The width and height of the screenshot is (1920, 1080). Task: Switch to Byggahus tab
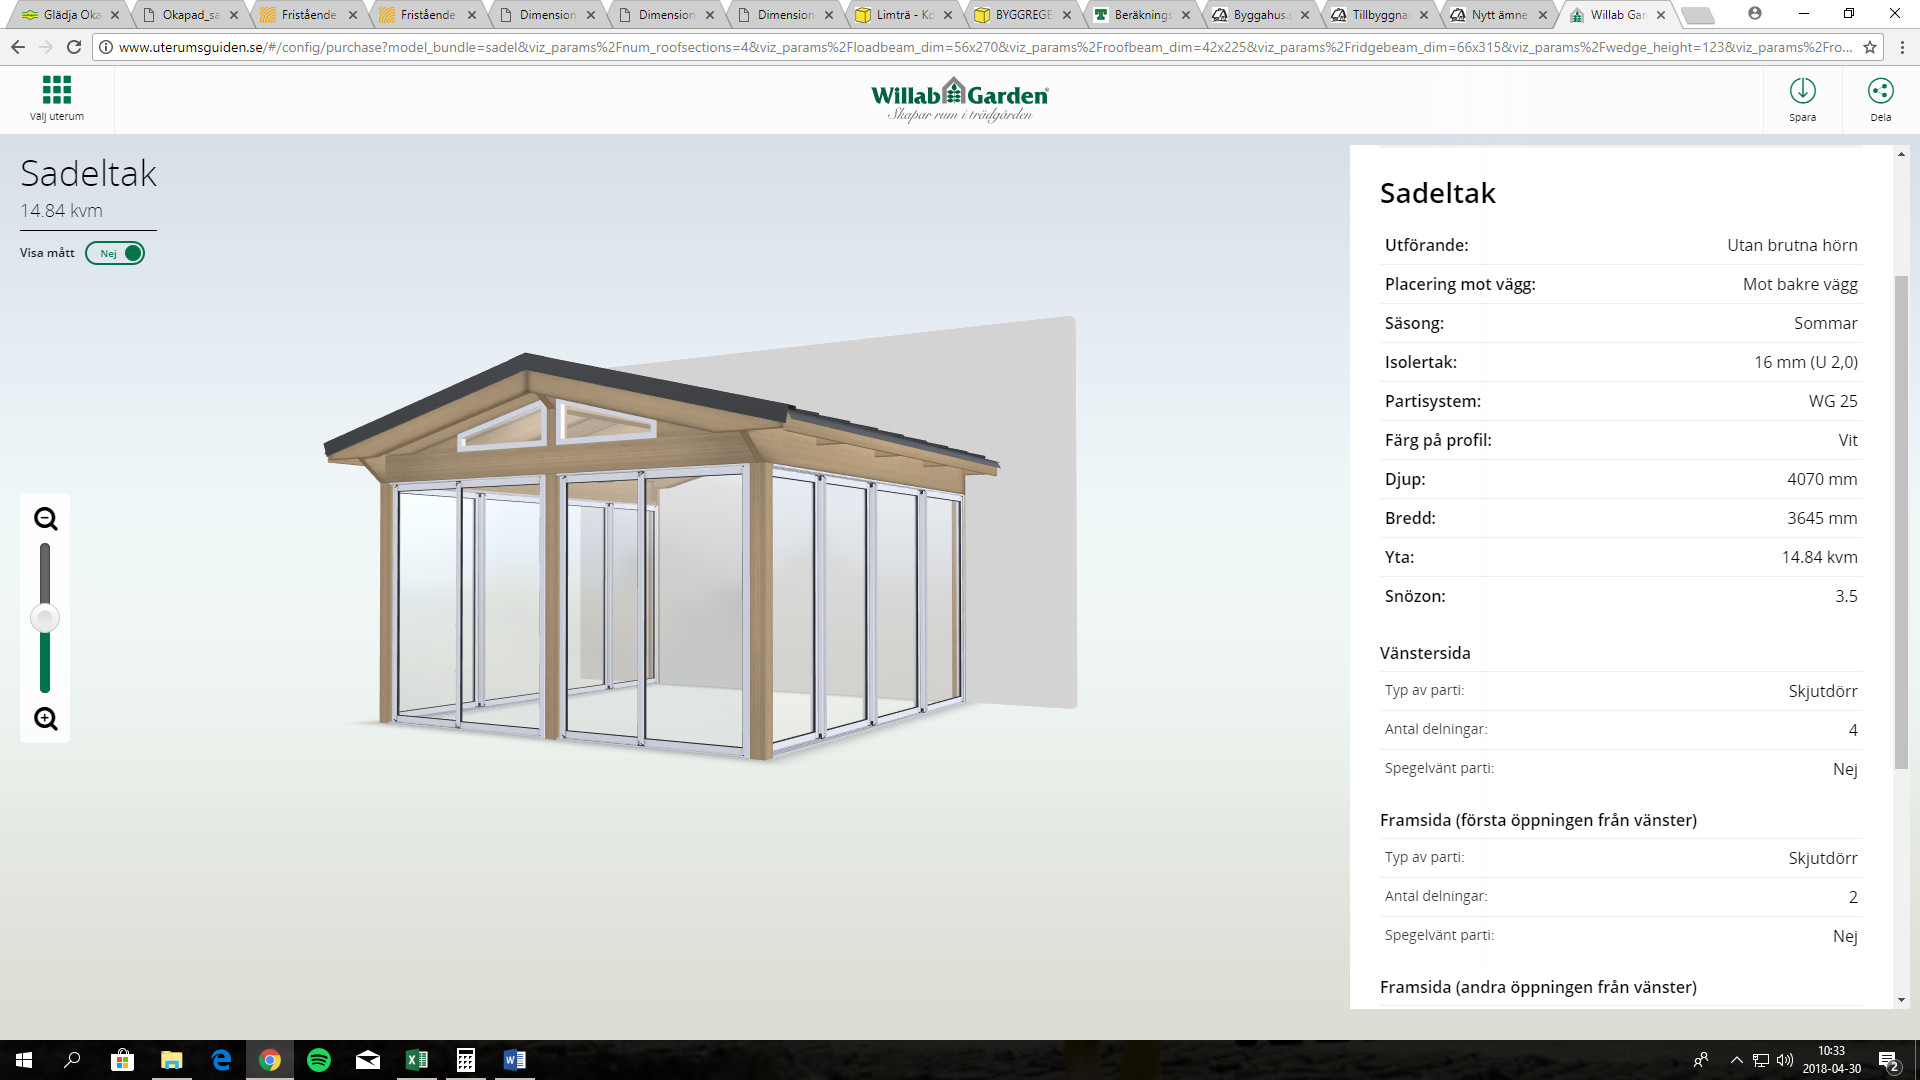[x=1261, y=15]
